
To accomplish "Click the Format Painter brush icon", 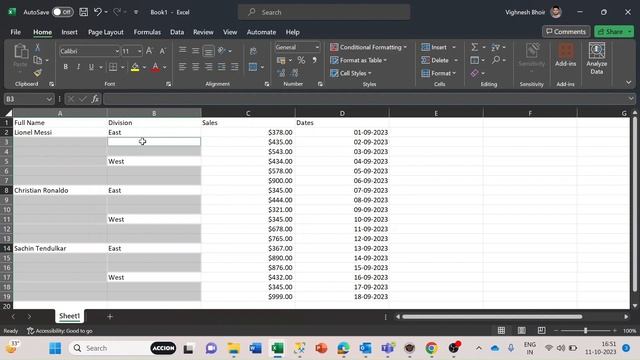I will click(x=38, y=73).
